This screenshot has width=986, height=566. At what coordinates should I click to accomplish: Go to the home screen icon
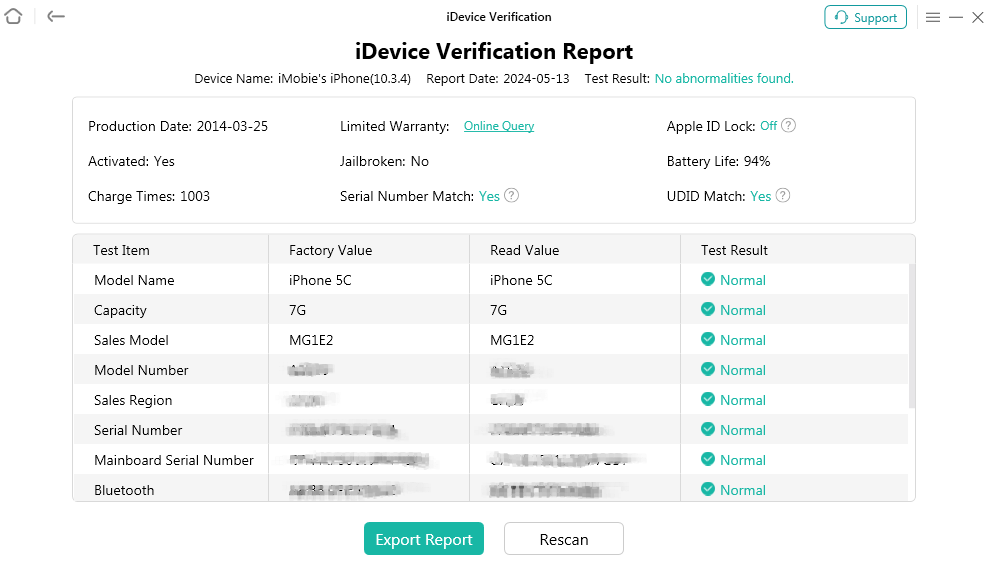pos(13,16)
